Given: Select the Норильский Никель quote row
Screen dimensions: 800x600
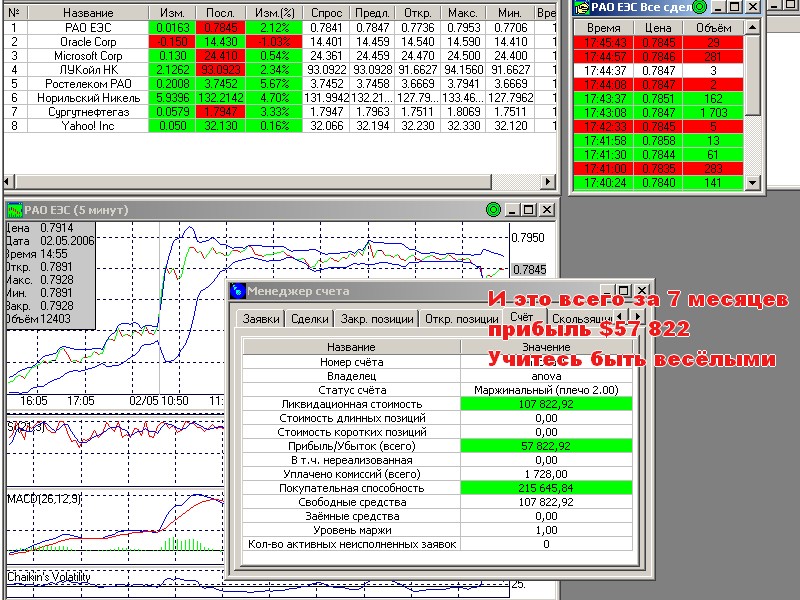Looking at the screenshot, I should [x=90, y=98].
